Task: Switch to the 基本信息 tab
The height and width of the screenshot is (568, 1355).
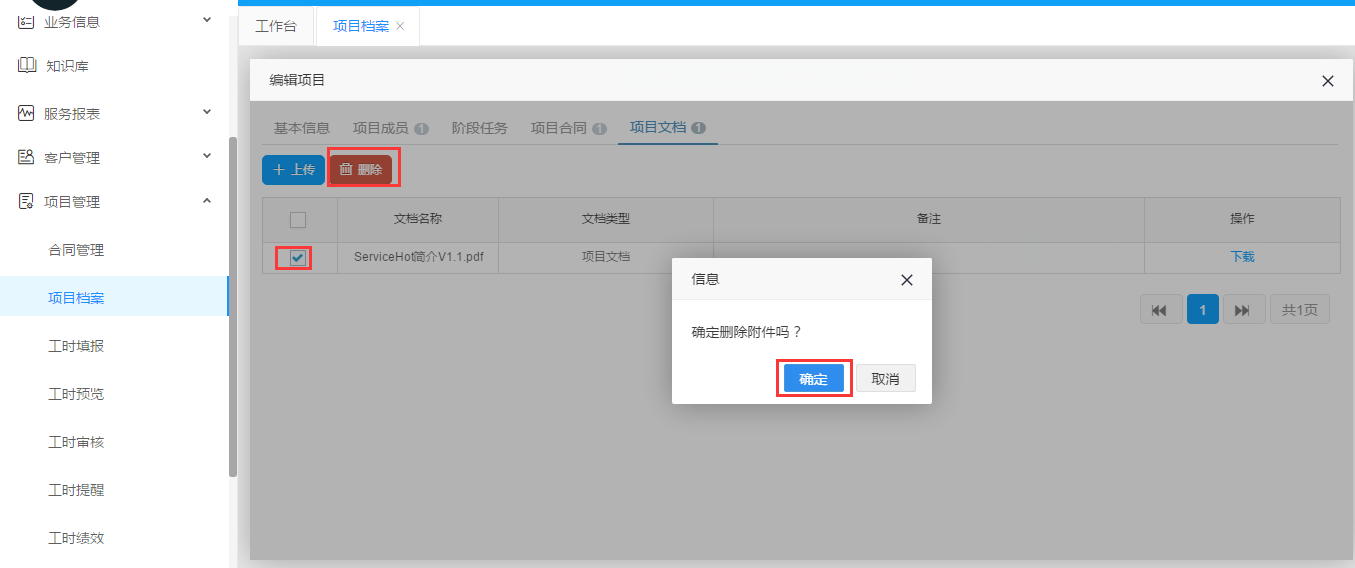Action: pyautogui.click(x=301, y=128)
